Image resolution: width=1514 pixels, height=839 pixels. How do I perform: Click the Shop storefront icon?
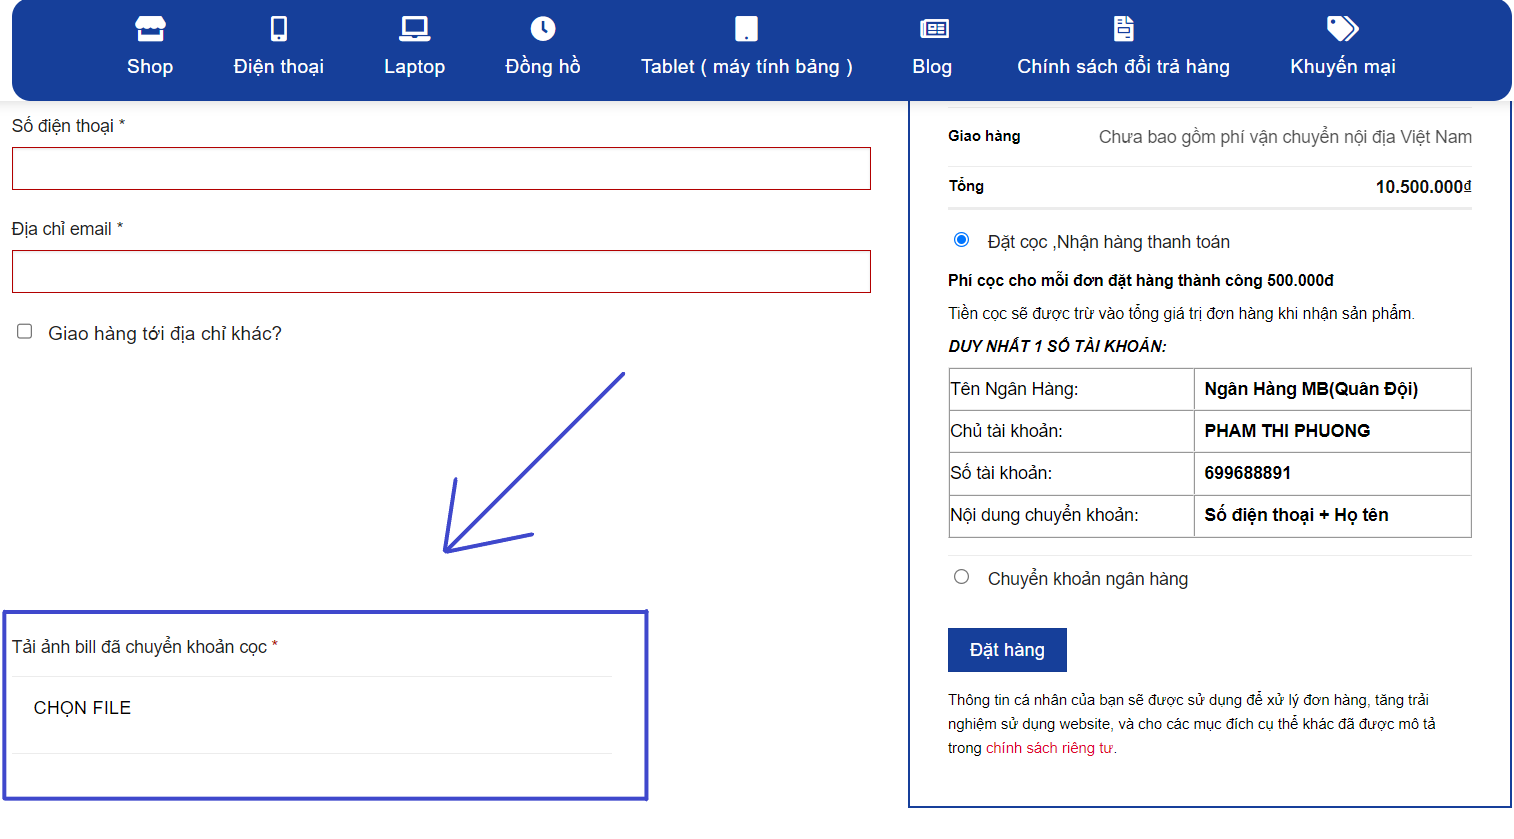[x=150, y=29]
